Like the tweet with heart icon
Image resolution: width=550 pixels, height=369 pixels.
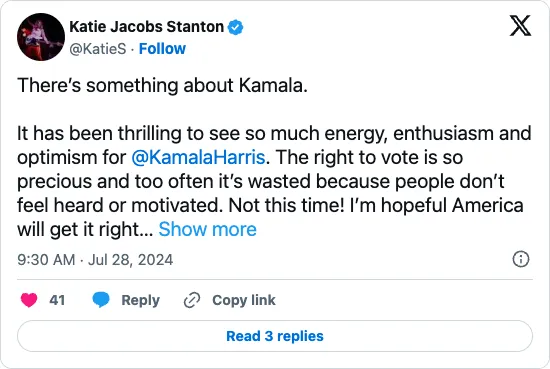tap(29, 300)
